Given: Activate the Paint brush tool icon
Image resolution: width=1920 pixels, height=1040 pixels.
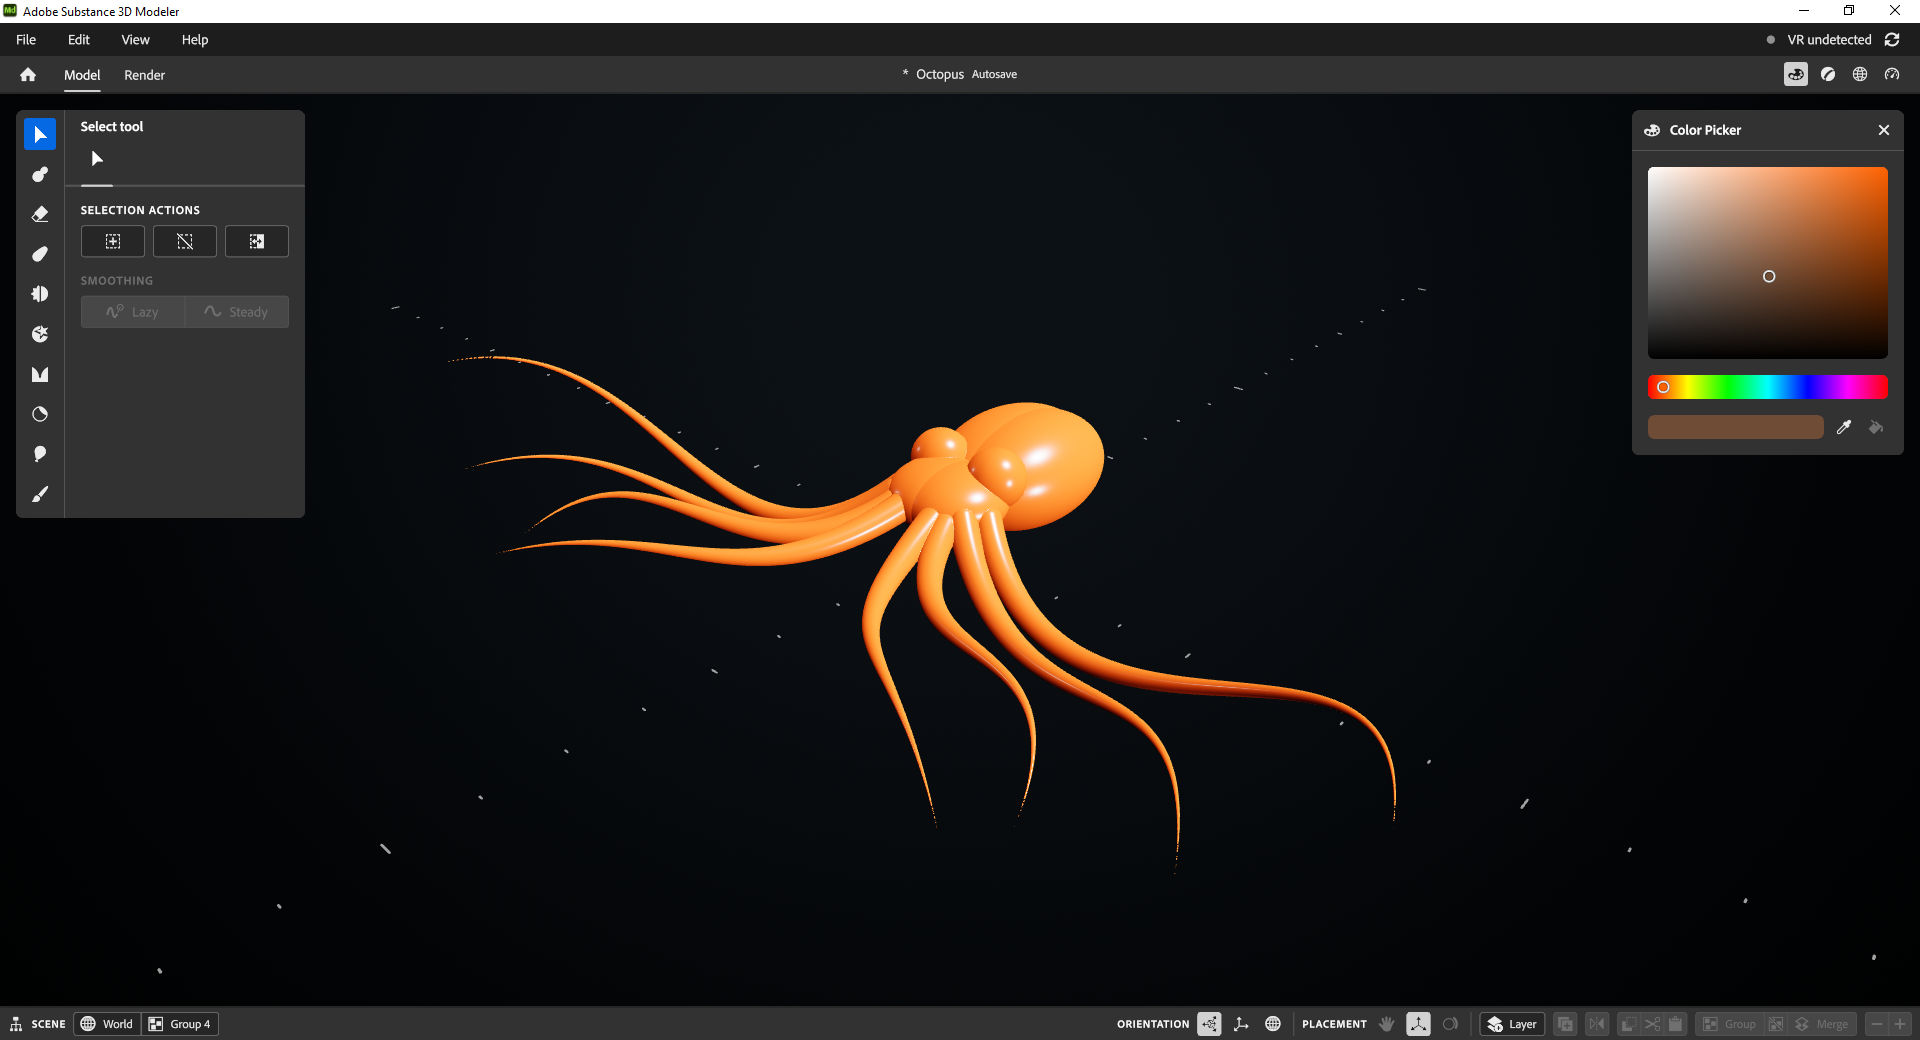Looking at the screenshot, I should 40,494.
